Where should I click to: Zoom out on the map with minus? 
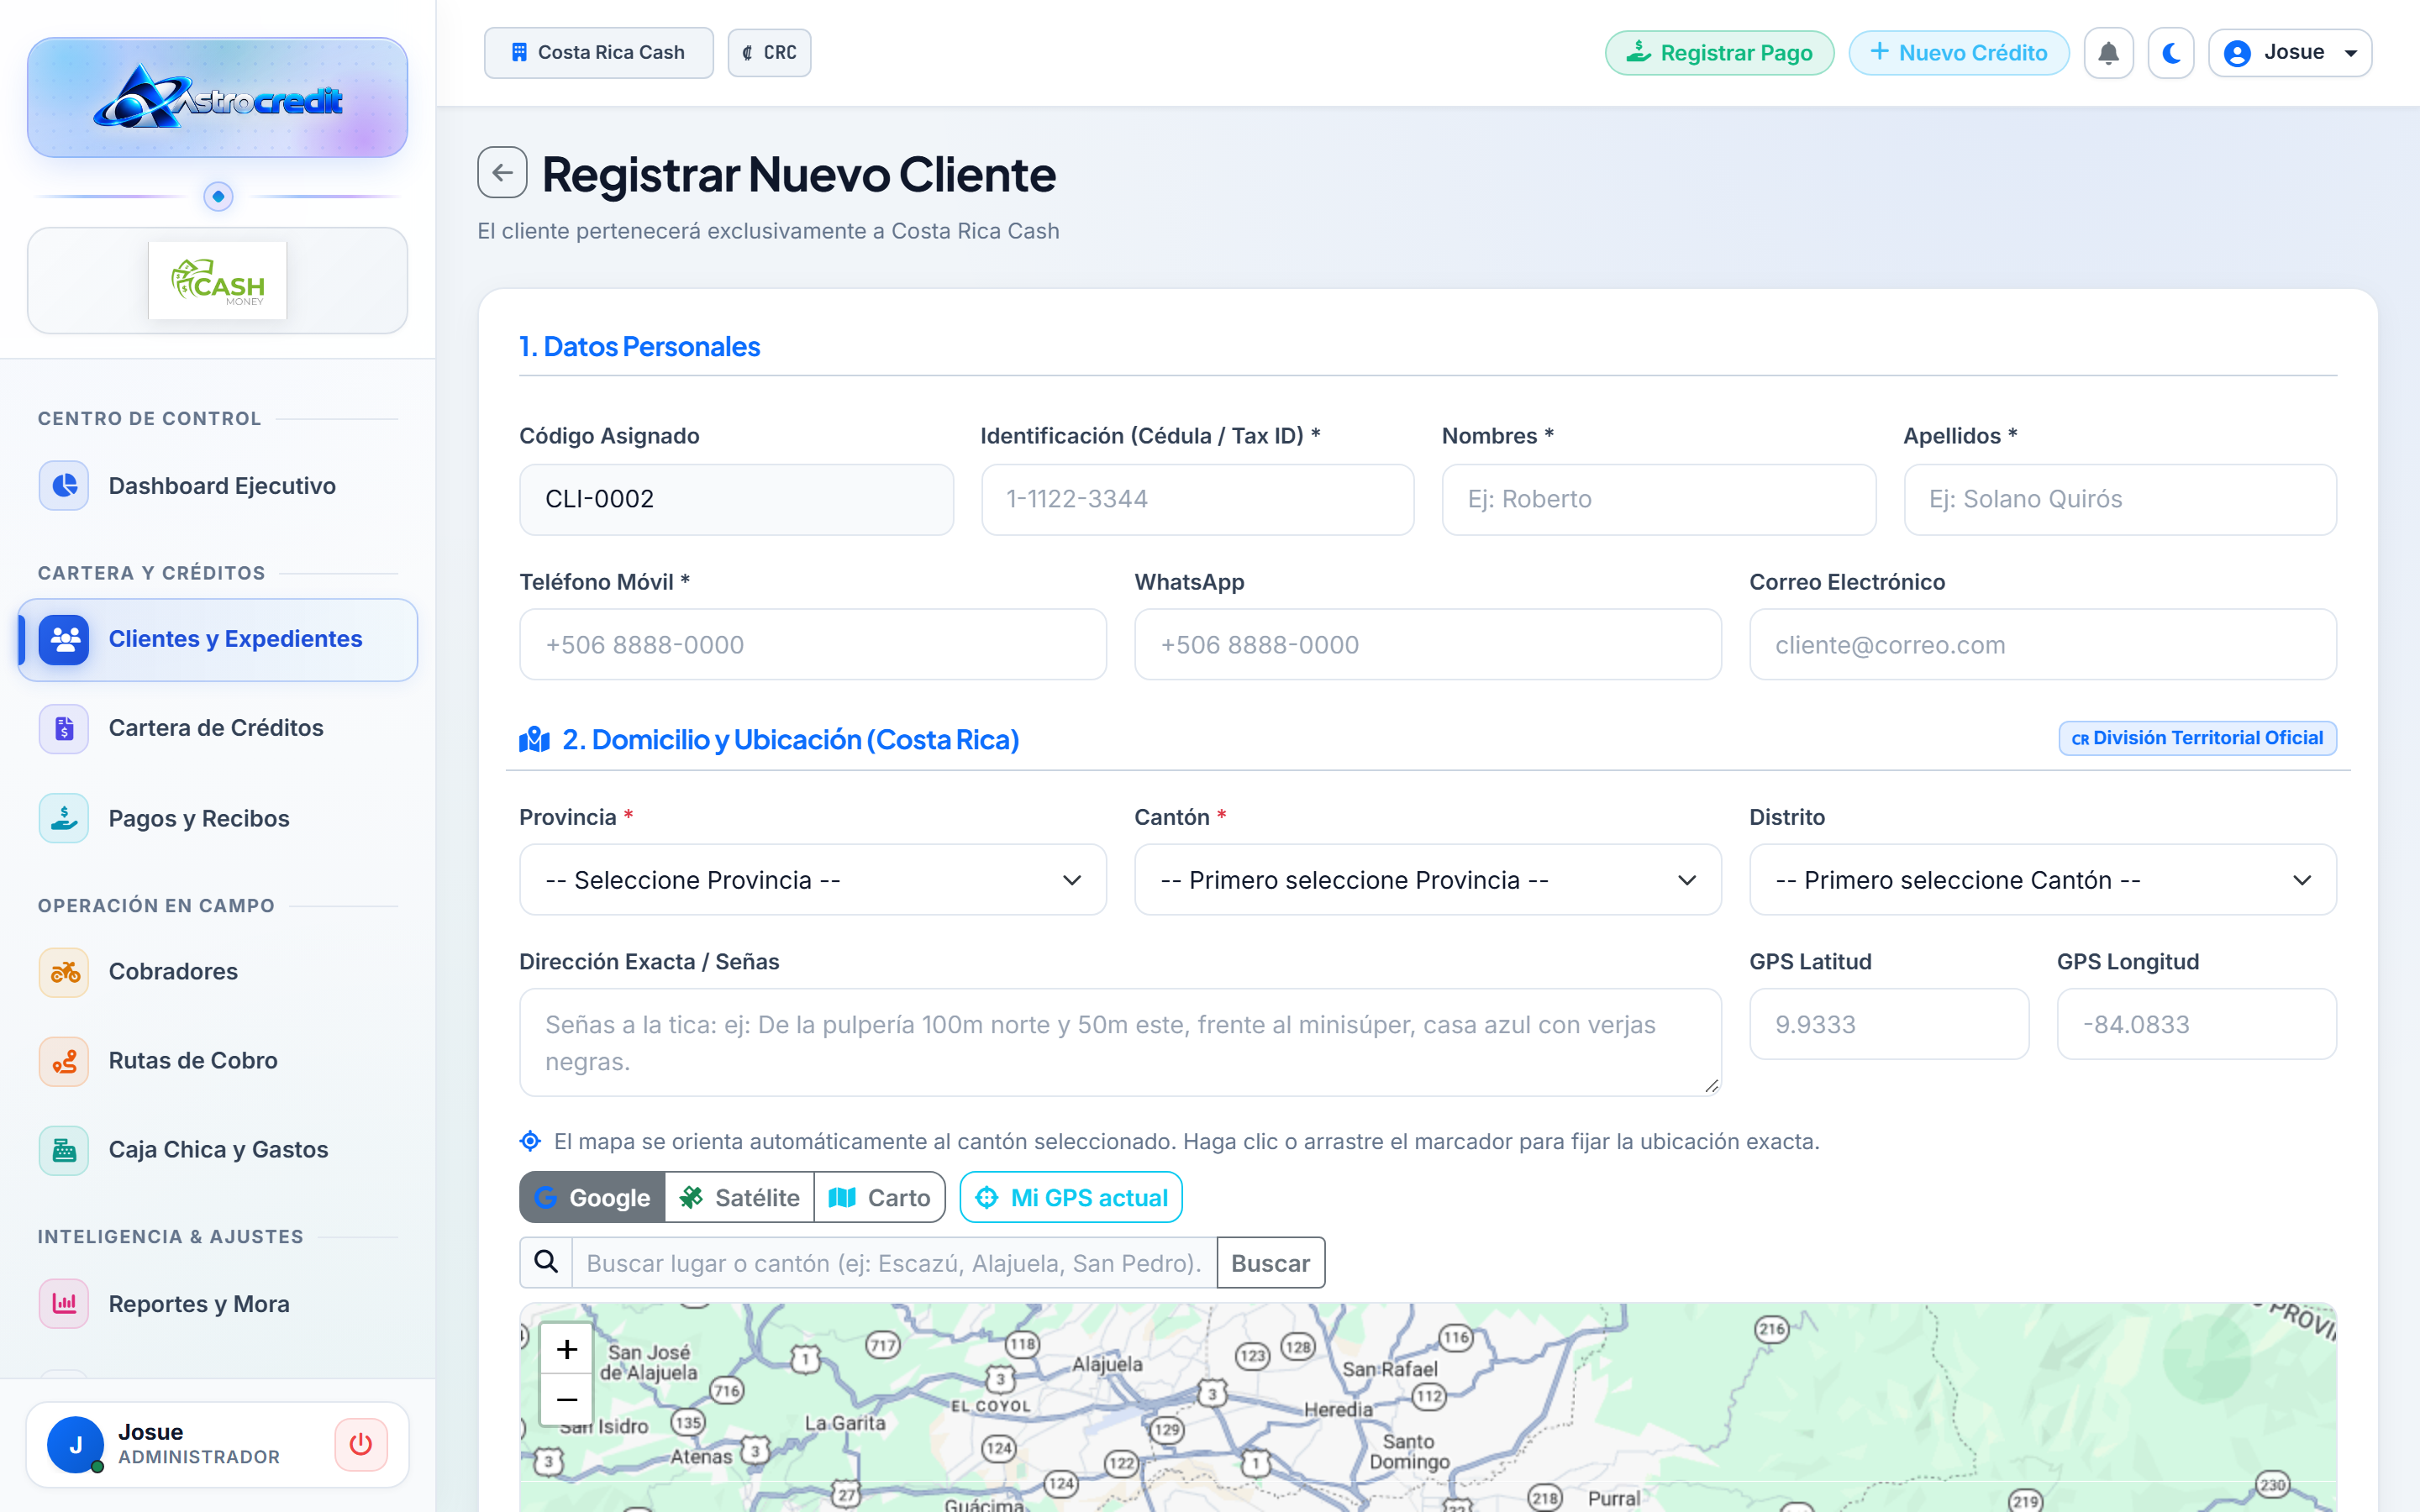point(567,1399)
